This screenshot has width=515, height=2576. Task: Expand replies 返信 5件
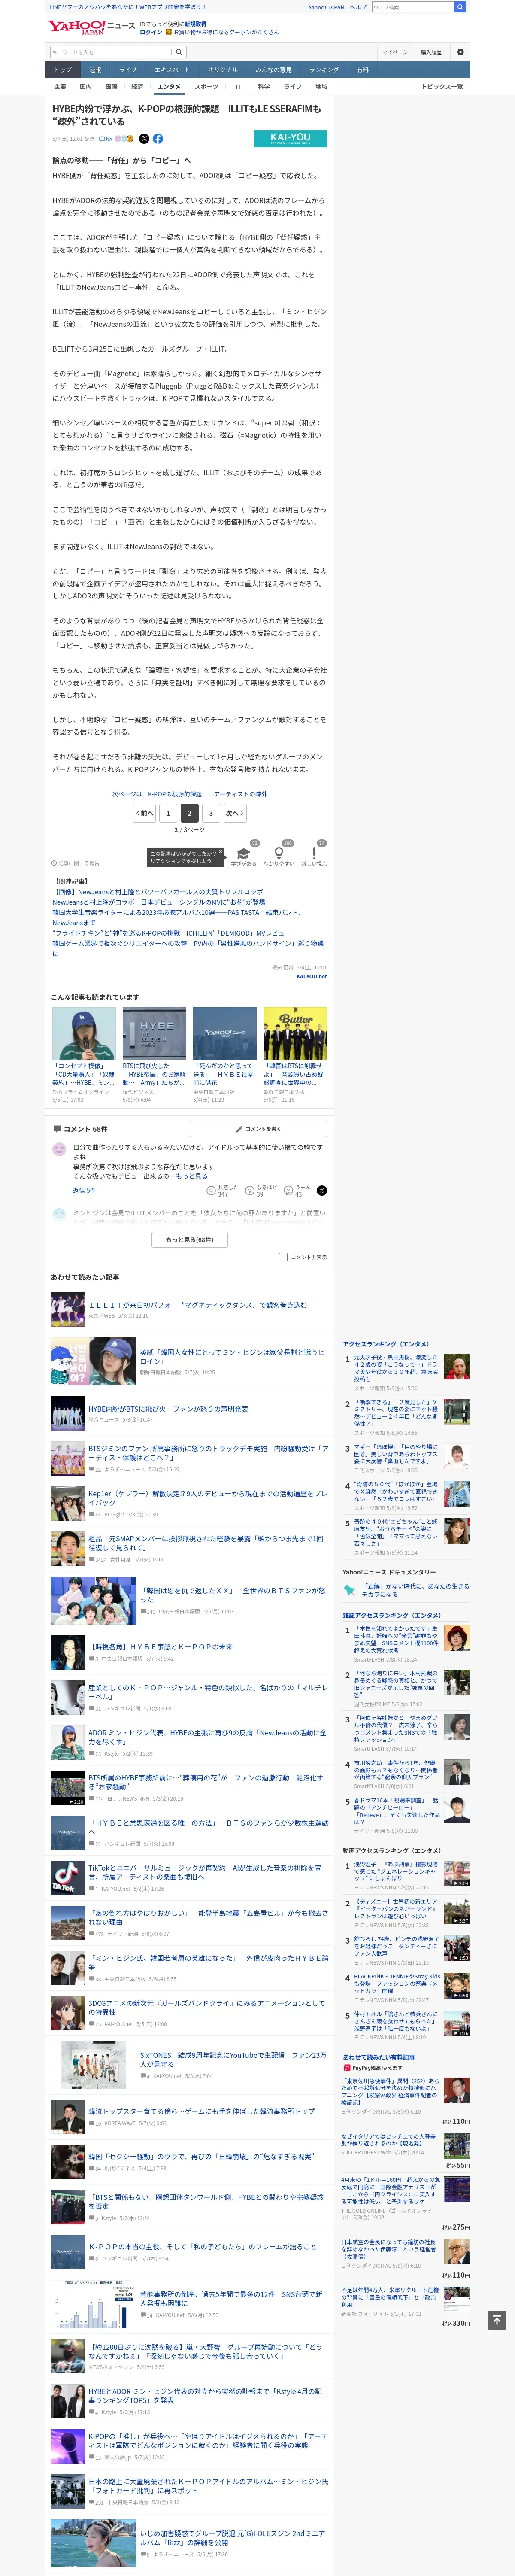point(84,1190)
